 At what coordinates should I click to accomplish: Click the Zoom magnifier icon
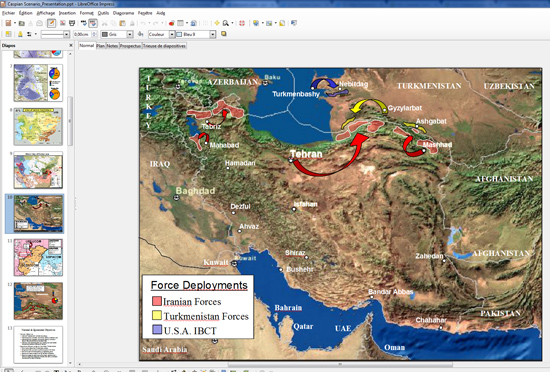tap(226, 23)
